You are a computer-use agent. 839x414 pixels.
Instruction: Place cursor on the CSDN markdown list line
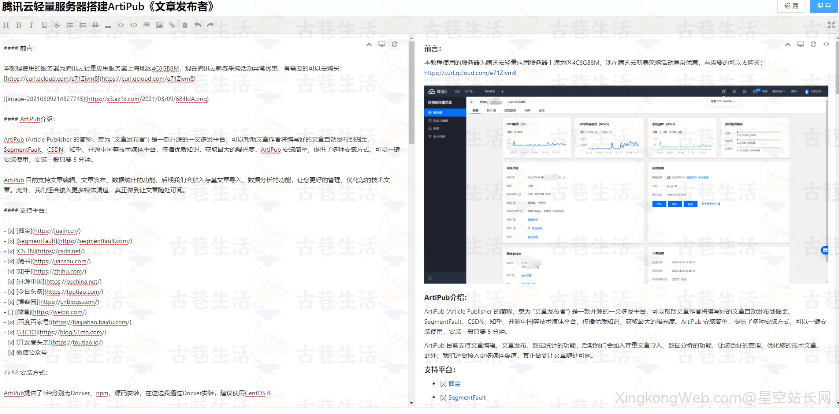44,251
